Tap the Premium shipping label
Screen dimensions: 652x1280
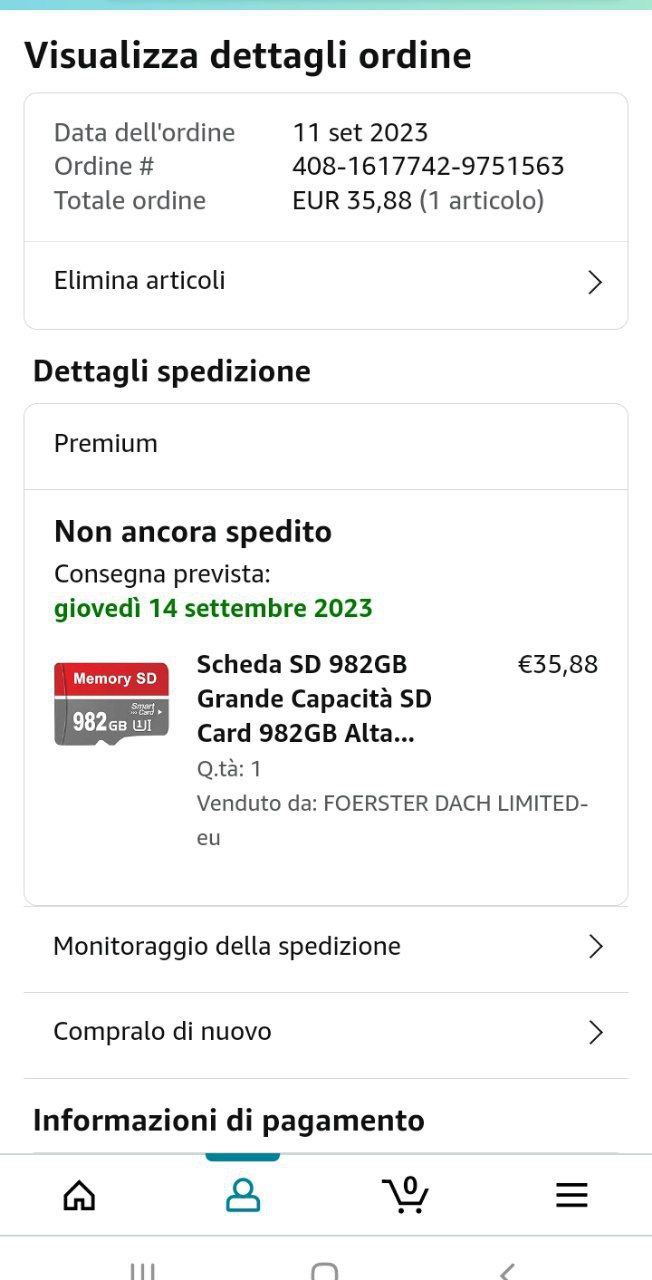coord(106,443)
